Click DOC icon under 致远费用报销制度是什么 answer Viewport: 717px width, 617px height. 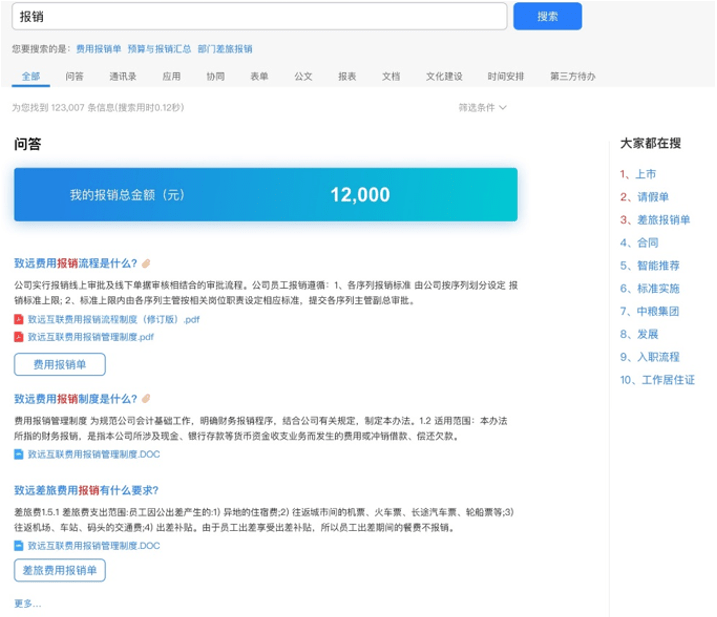coord(19,454)
